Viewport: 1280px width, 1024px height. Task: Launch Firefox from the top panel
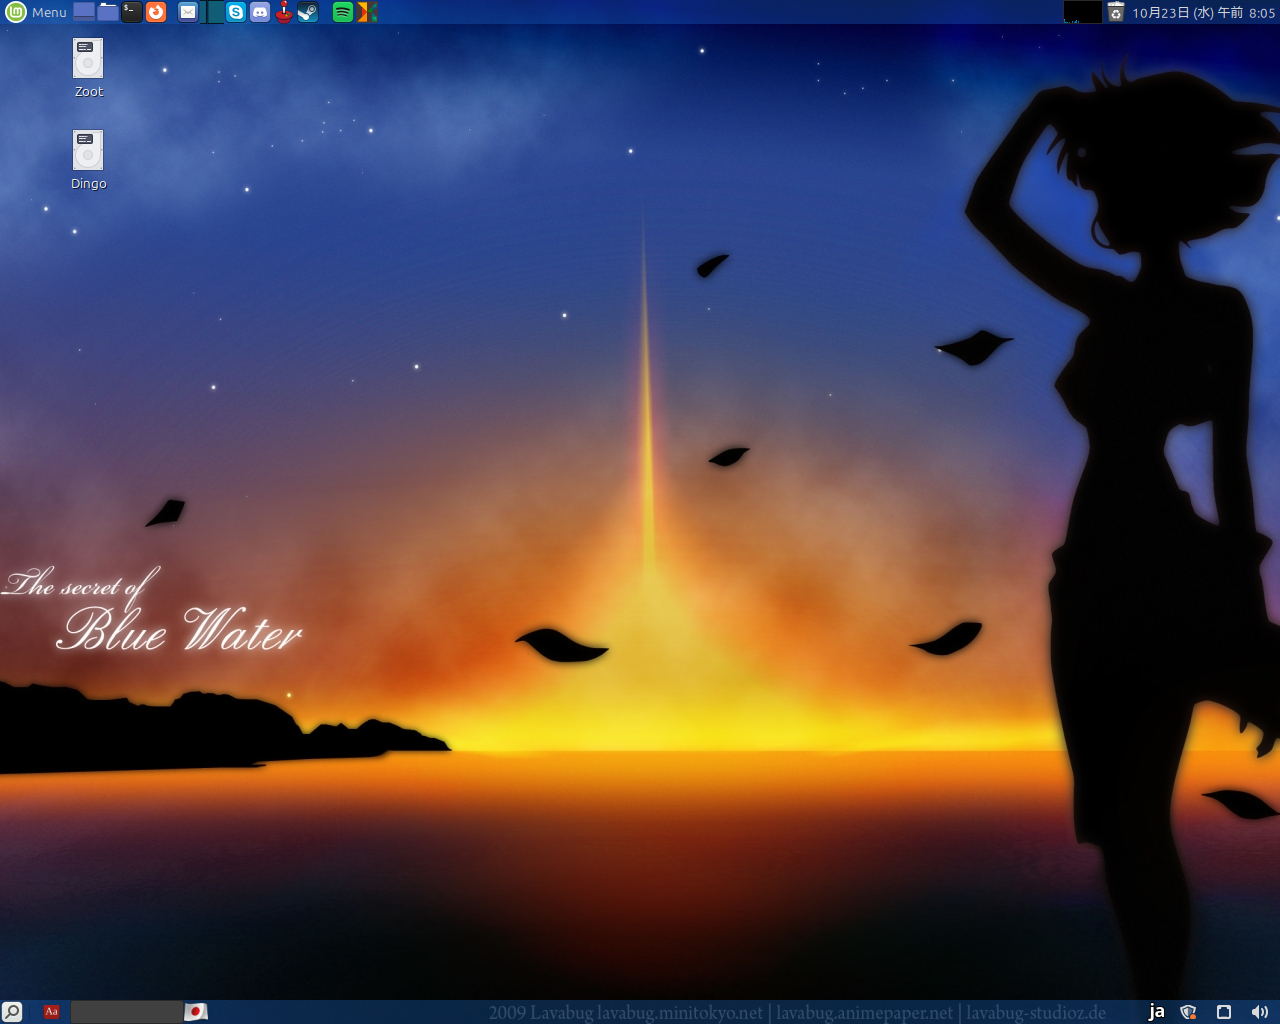coord(155,12)
